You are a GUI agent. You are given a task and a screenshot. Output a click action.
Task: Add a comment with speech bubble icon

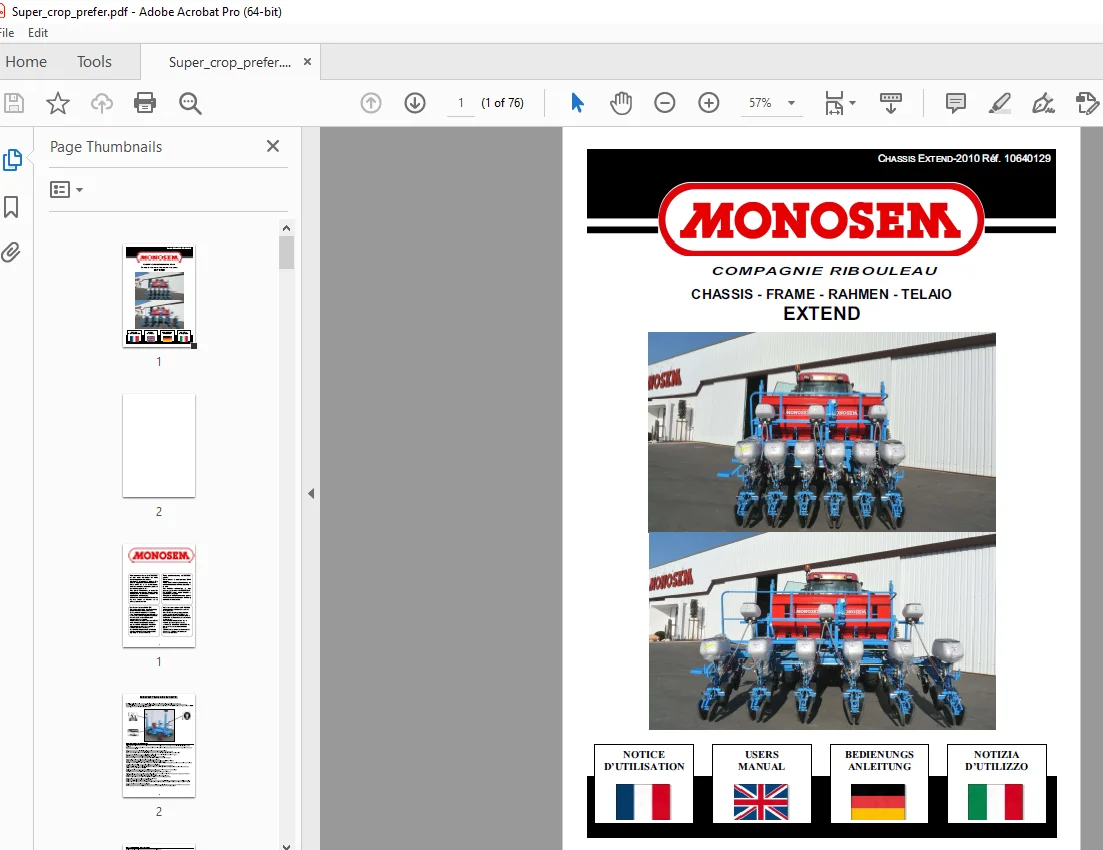coord(955,103)
